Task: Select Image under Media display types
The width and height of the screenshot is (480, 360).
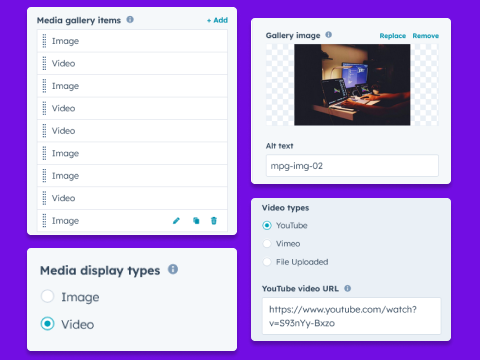Action: coord(47,296)
